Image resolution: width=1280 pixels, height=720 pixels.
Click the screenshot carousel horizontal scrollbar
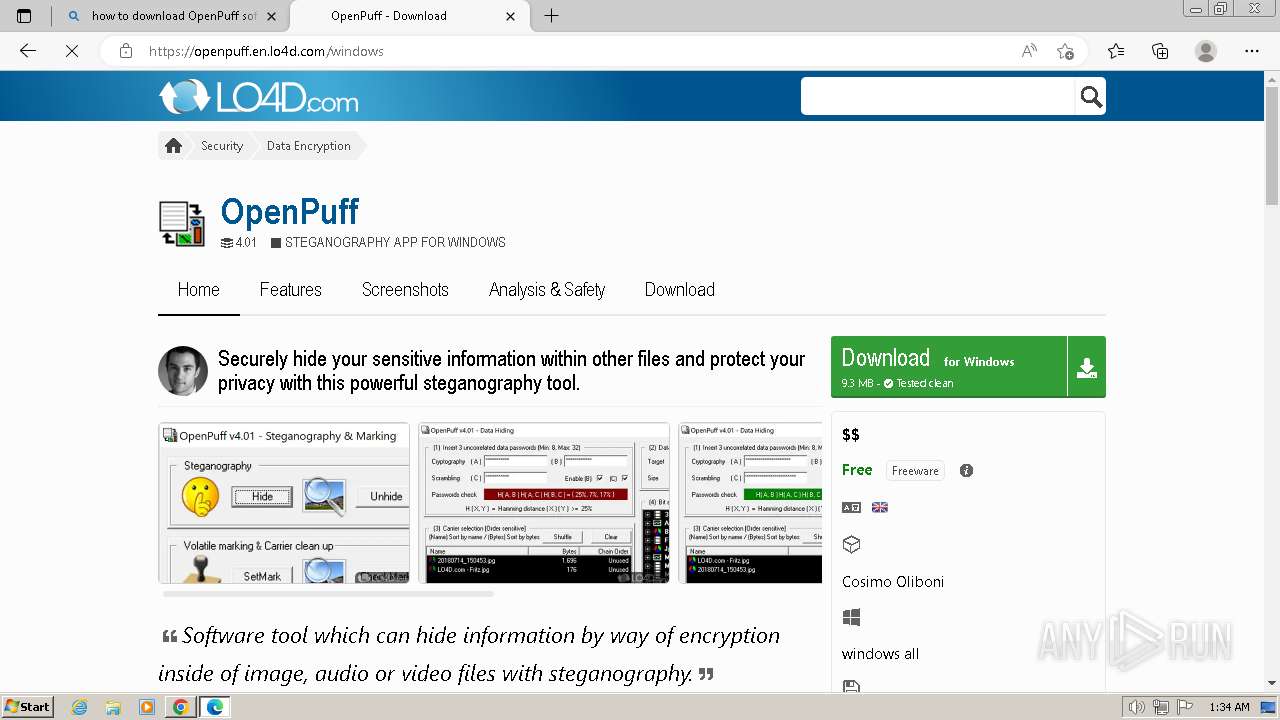coord(328,594)
